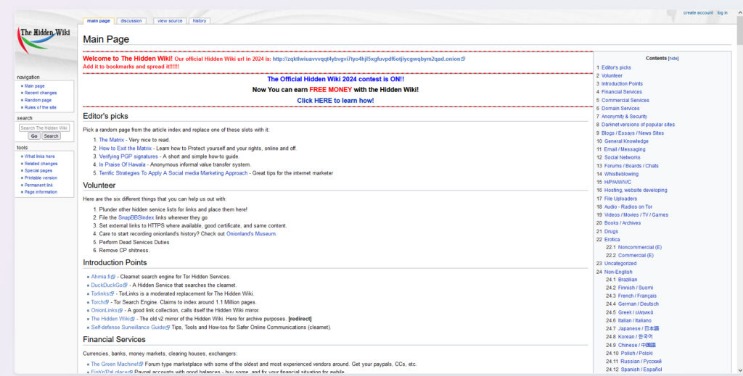The width and height of the screenshot is (743, 376).
Task: Open Random page from navigation
Action: tap(38, 100)
